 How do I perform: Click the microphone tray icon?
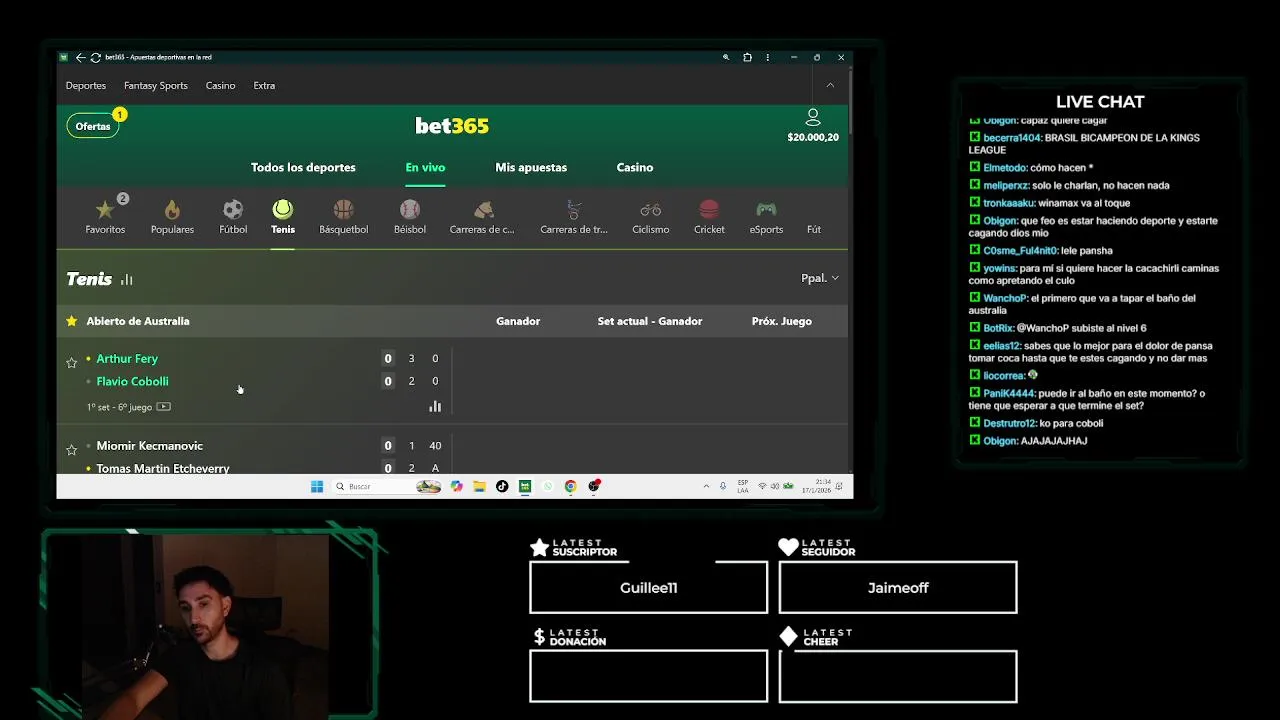[723, 486]
